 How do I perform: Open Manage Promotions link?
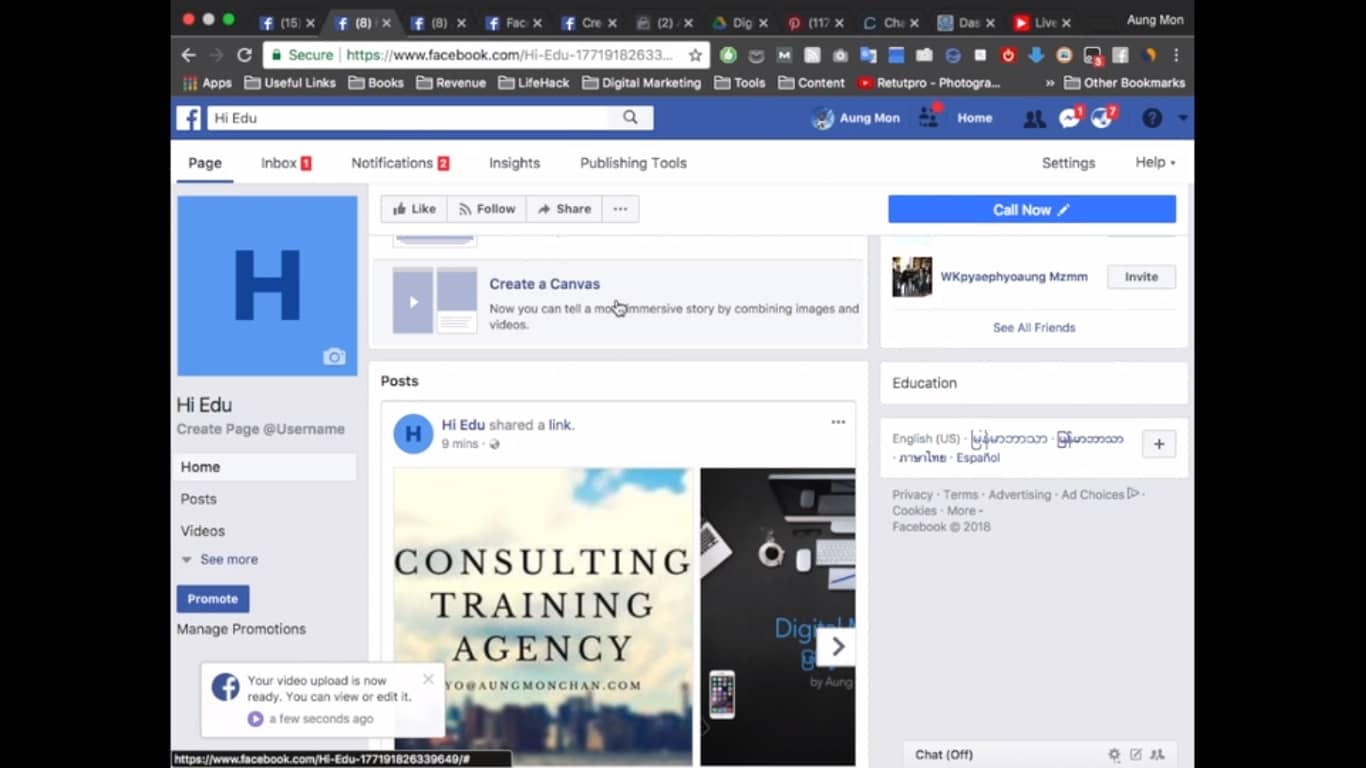pyautogui.click(x=241, y=629)
